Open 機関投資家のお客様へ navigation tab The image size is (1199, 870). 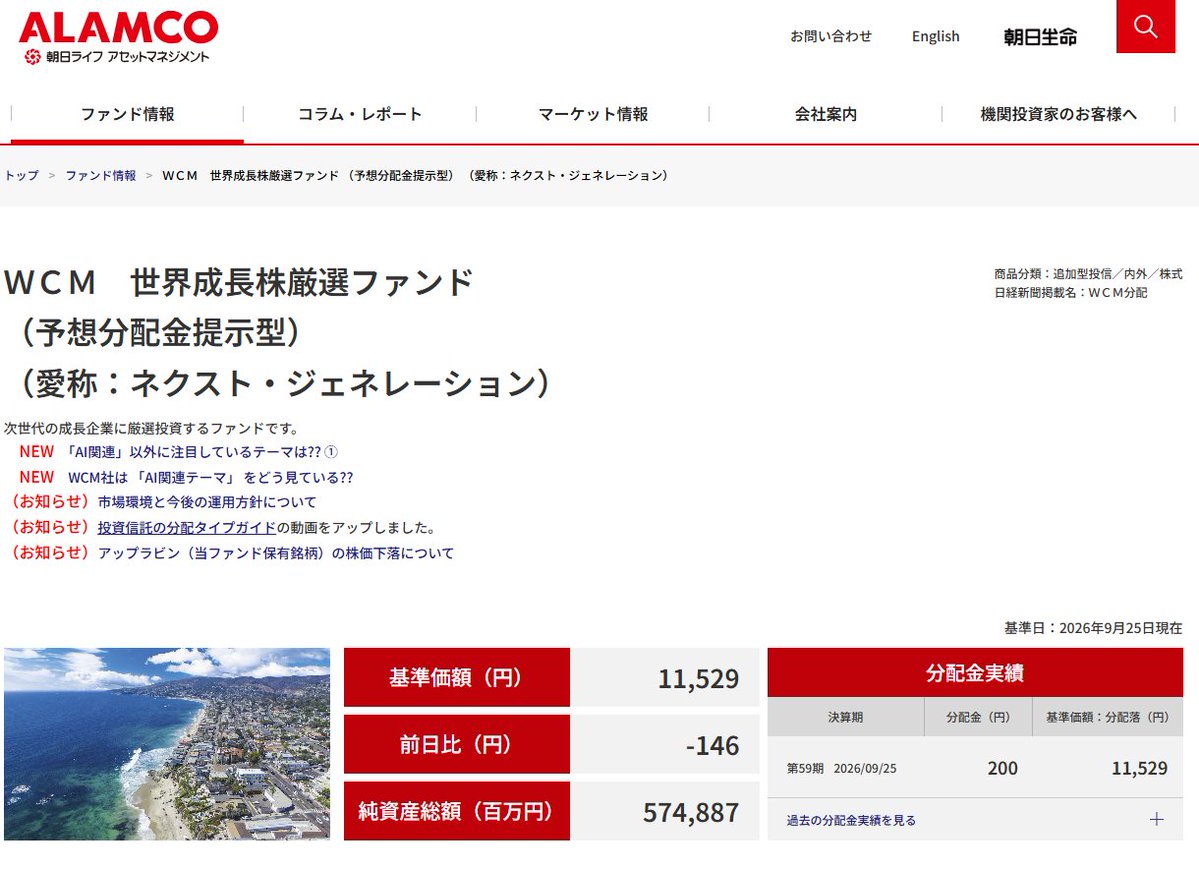pyautogui.click(x=1058, y=115)
